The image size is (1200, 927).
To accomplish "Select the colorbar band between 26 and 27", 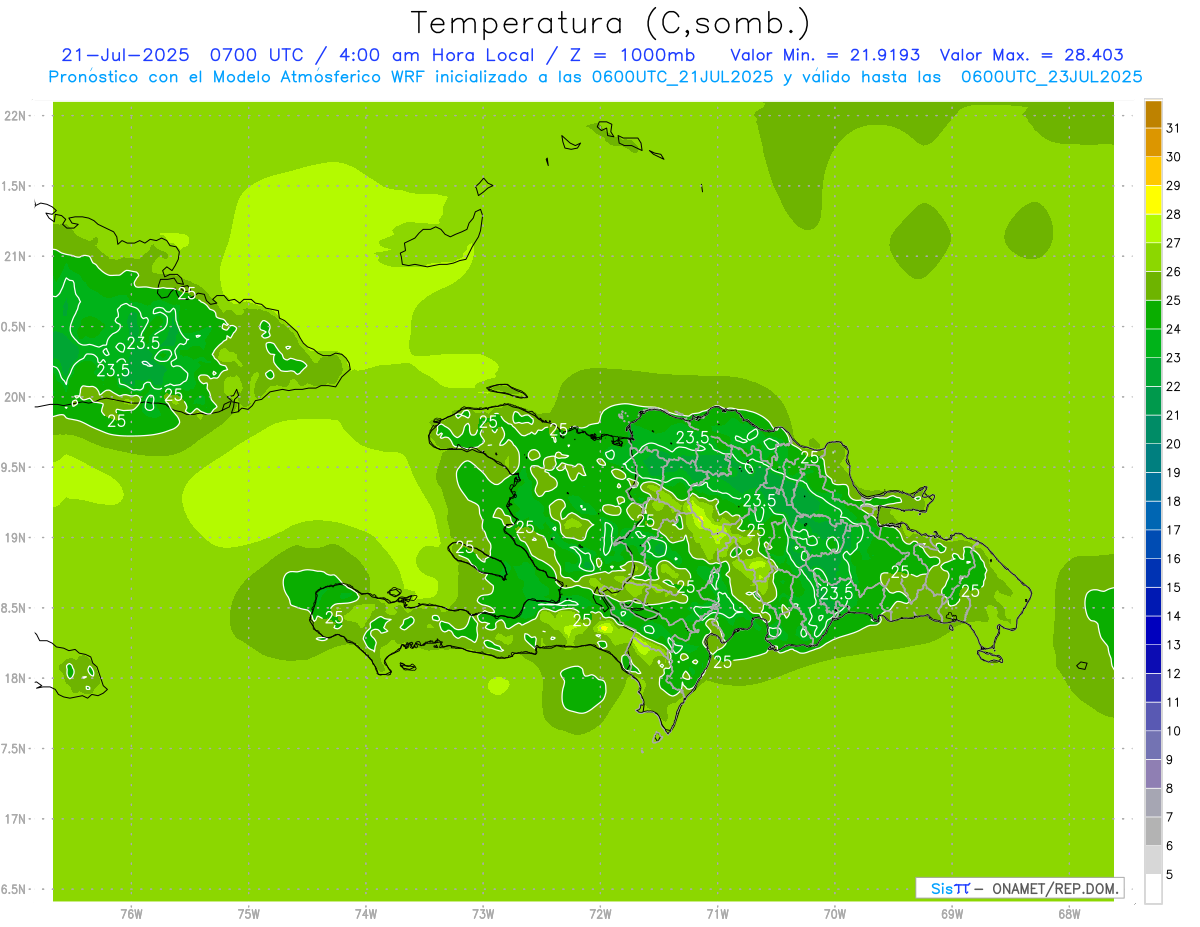I will tap(1153, 257).
